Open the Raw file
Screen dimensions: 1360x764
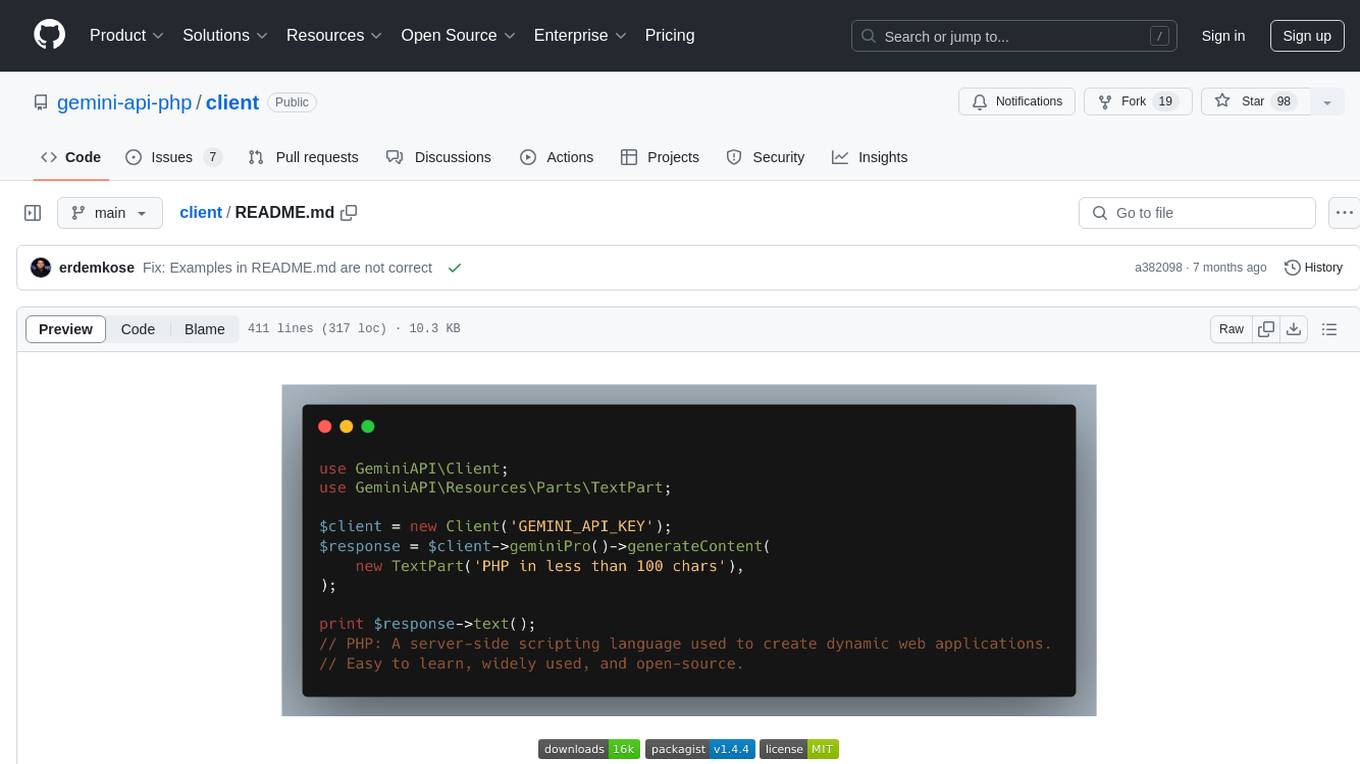[1231, 329]
